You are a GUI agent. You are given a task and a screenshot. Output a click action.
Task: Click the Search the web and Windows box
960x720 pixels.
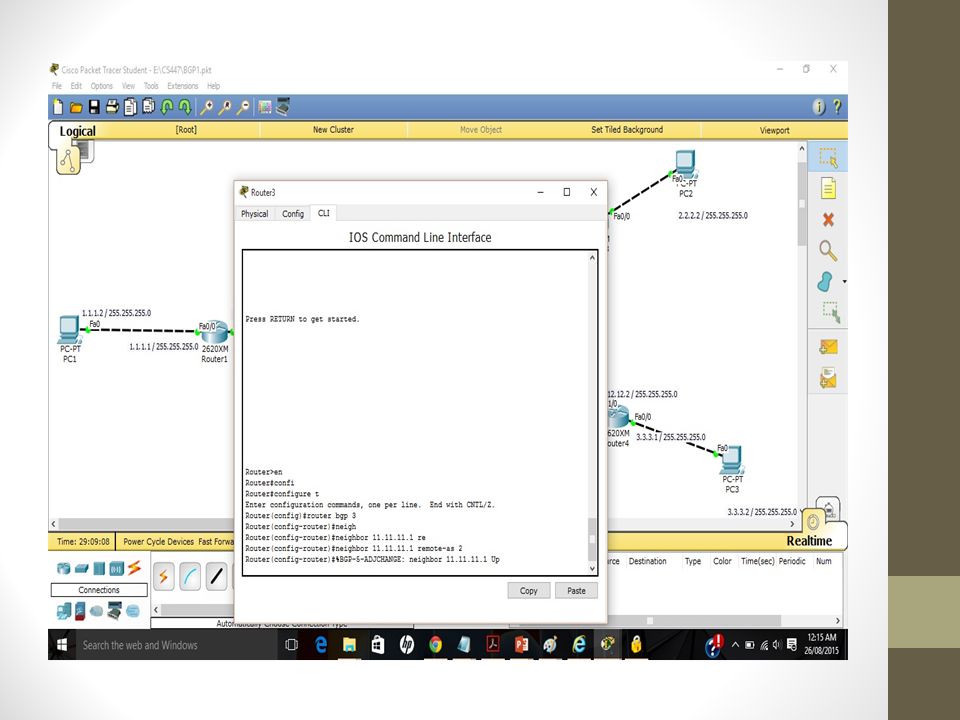click(x=175, y=645)
